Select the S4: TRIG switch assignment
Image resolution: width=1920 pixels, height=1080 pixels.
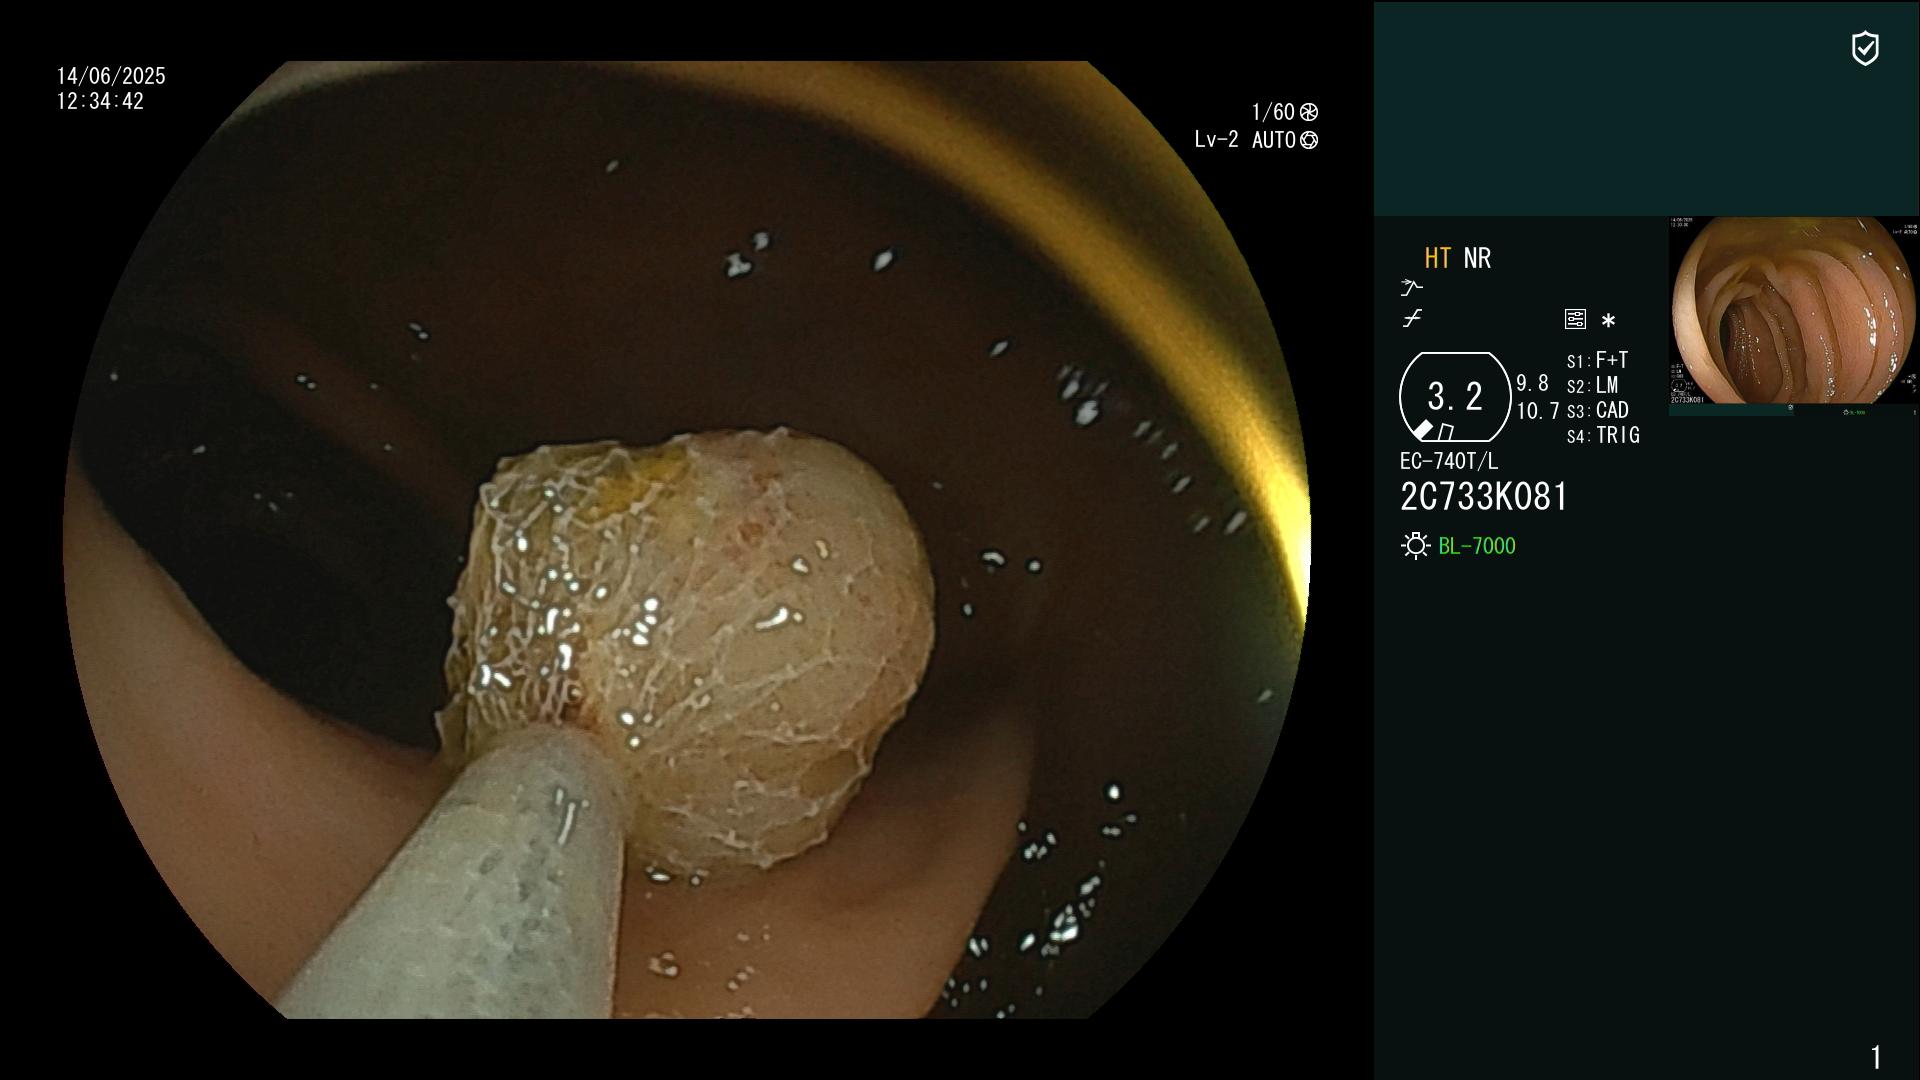tap(1603, 436)
